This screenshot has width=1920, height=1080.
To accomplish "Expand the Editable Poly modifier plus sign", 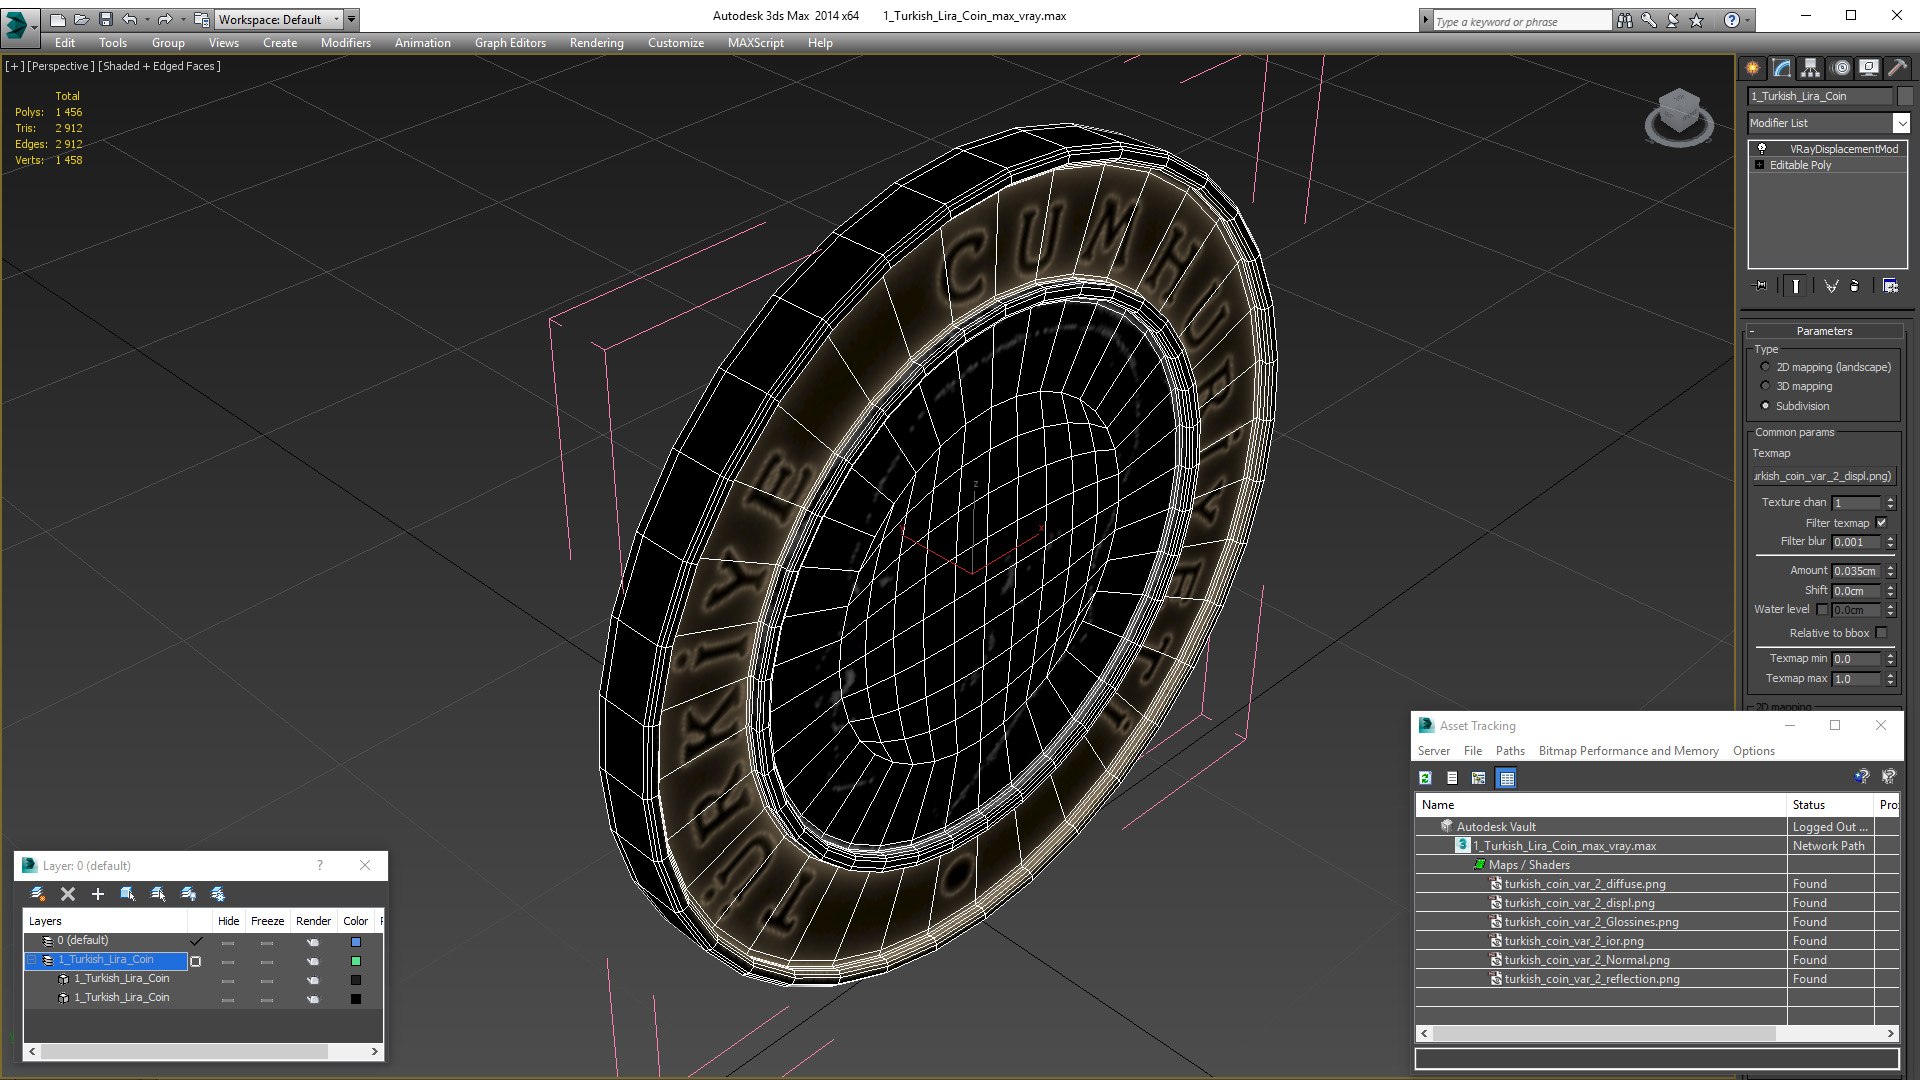I will tap(1759, 165).
